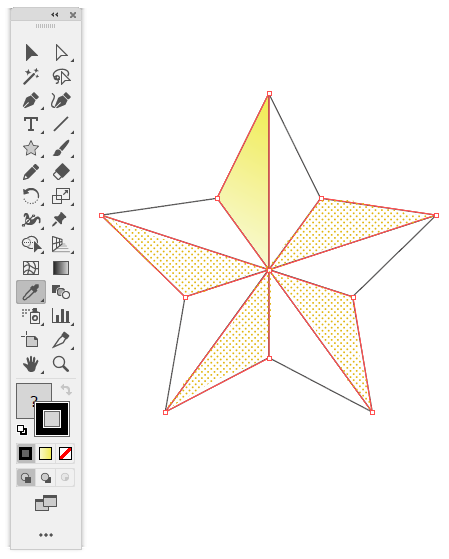
Task: Select the Star shape tool
Action: (31, 148)
